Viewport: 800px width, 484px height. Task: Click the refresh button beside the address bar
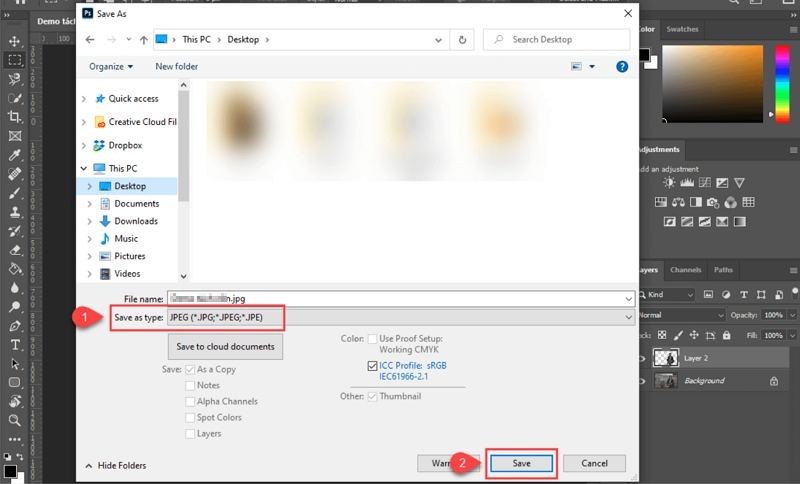462,40
